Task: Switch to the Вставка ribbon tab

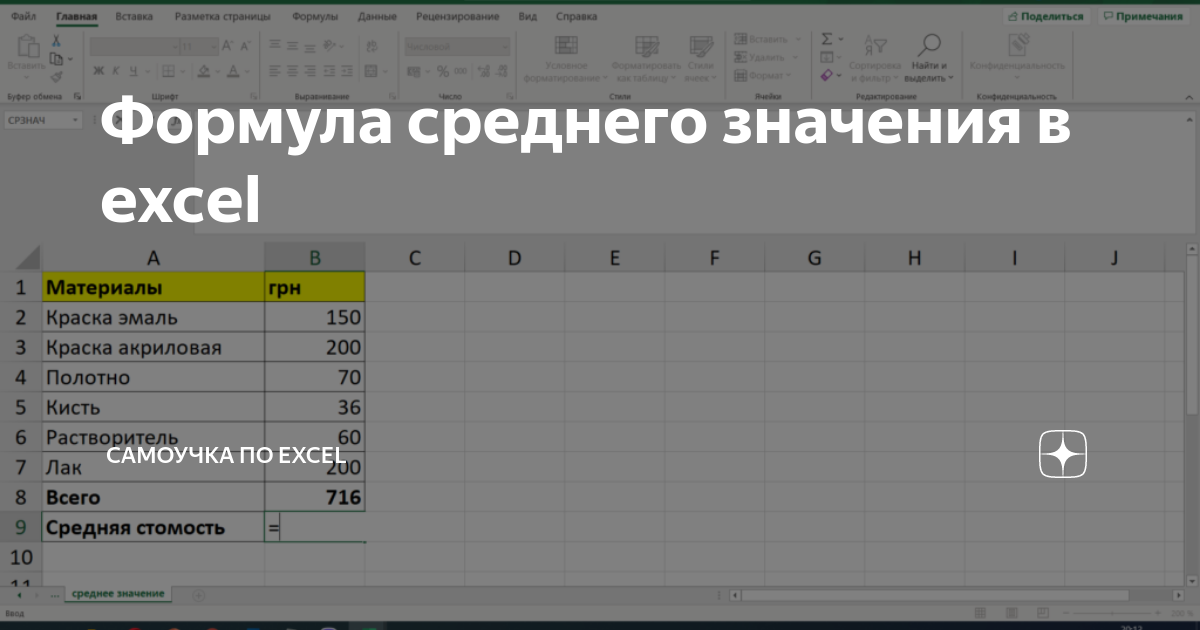Action: pyautogui.click(x=134, y=17)
